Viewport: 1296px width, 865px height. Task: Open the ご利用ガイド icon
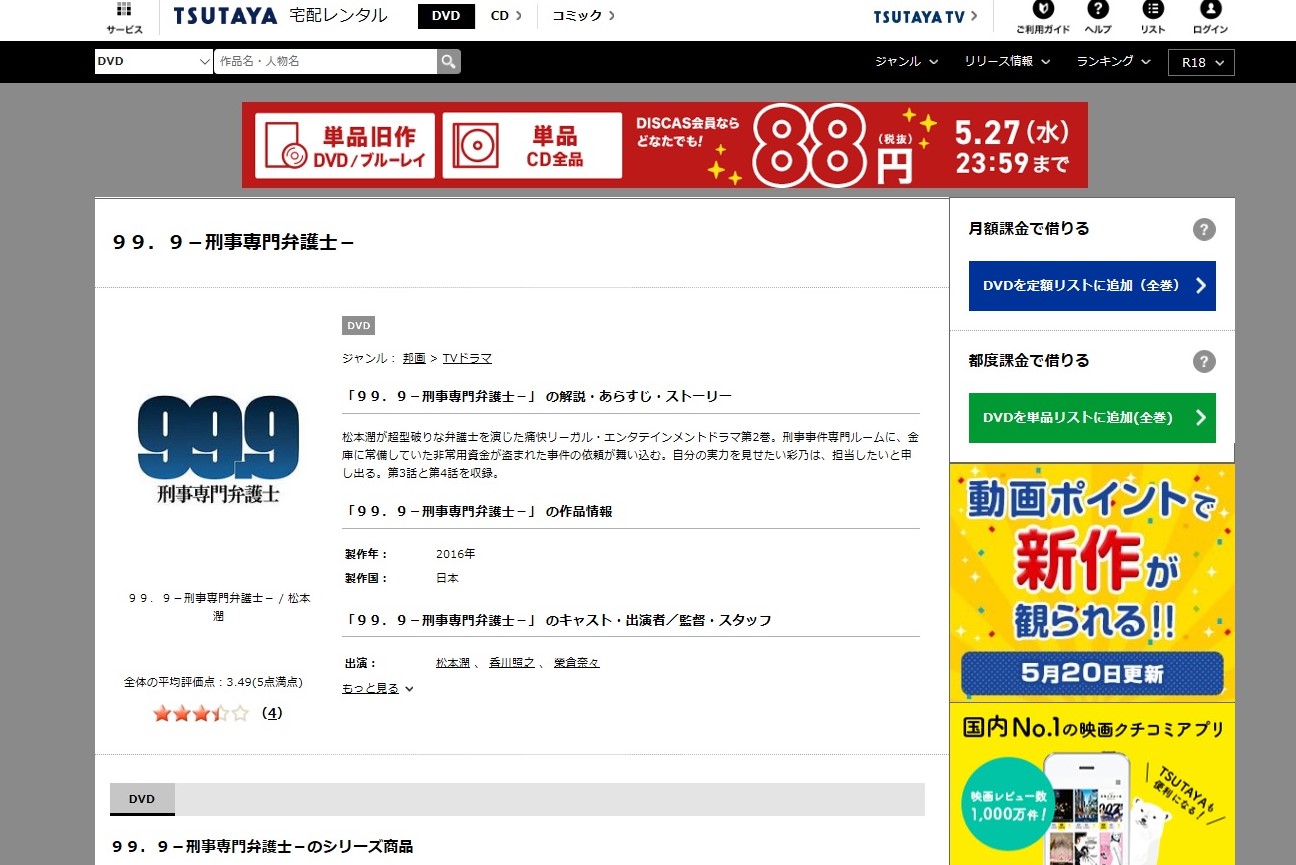click(x=1043, y=11)
